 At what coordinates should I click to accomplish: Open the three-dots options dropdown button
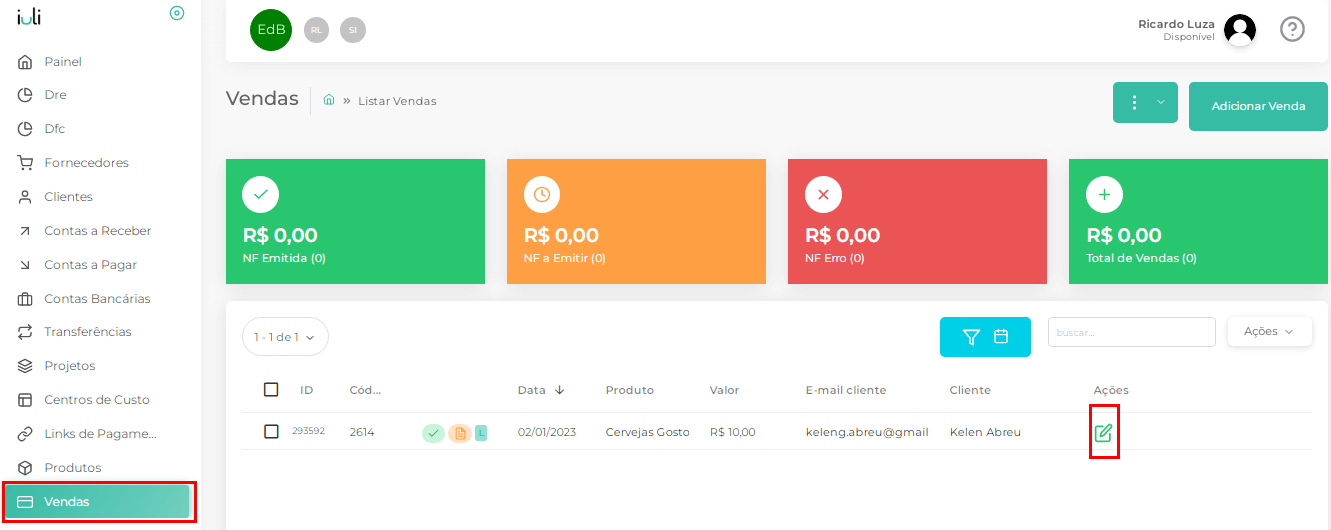coord(1145,102)
